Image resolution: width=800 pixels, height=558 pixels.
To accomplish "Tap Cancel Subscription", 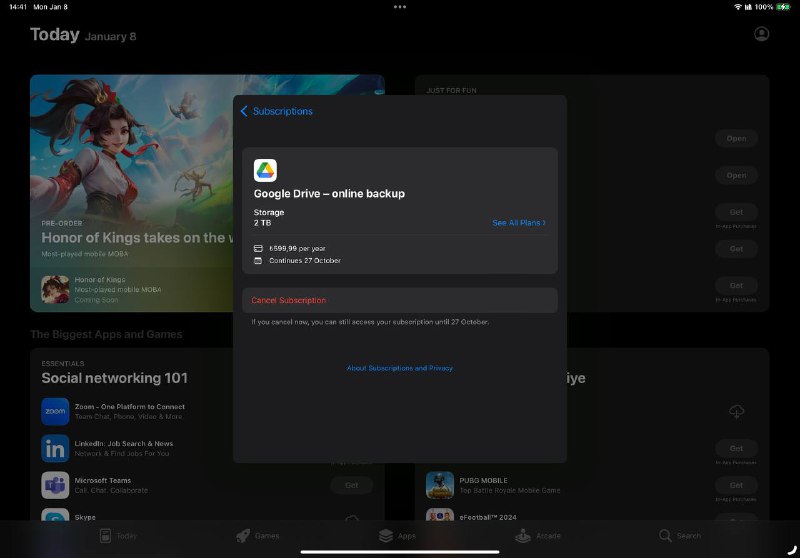I will pyautogui.click(x=400, y=300).
